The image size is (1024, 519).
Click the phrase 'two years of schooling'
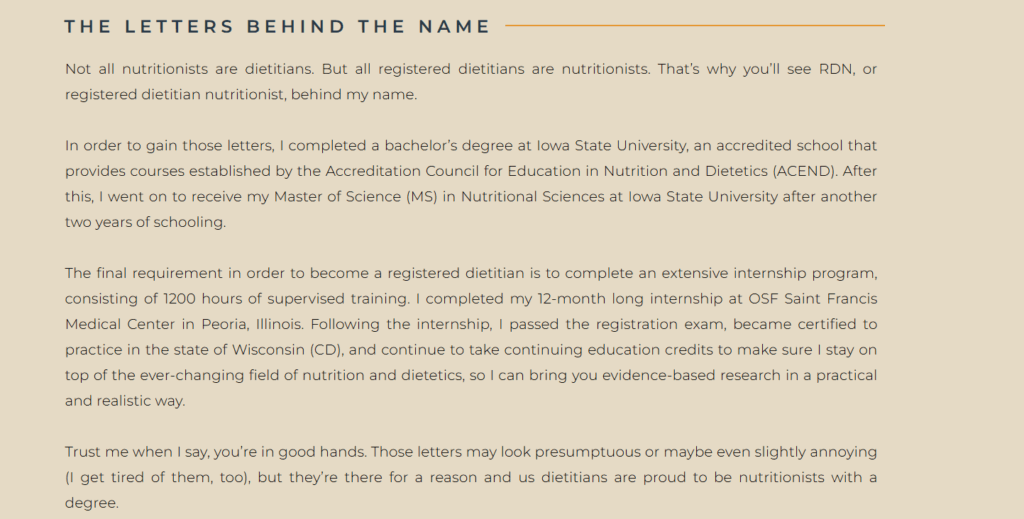(145, 223)
